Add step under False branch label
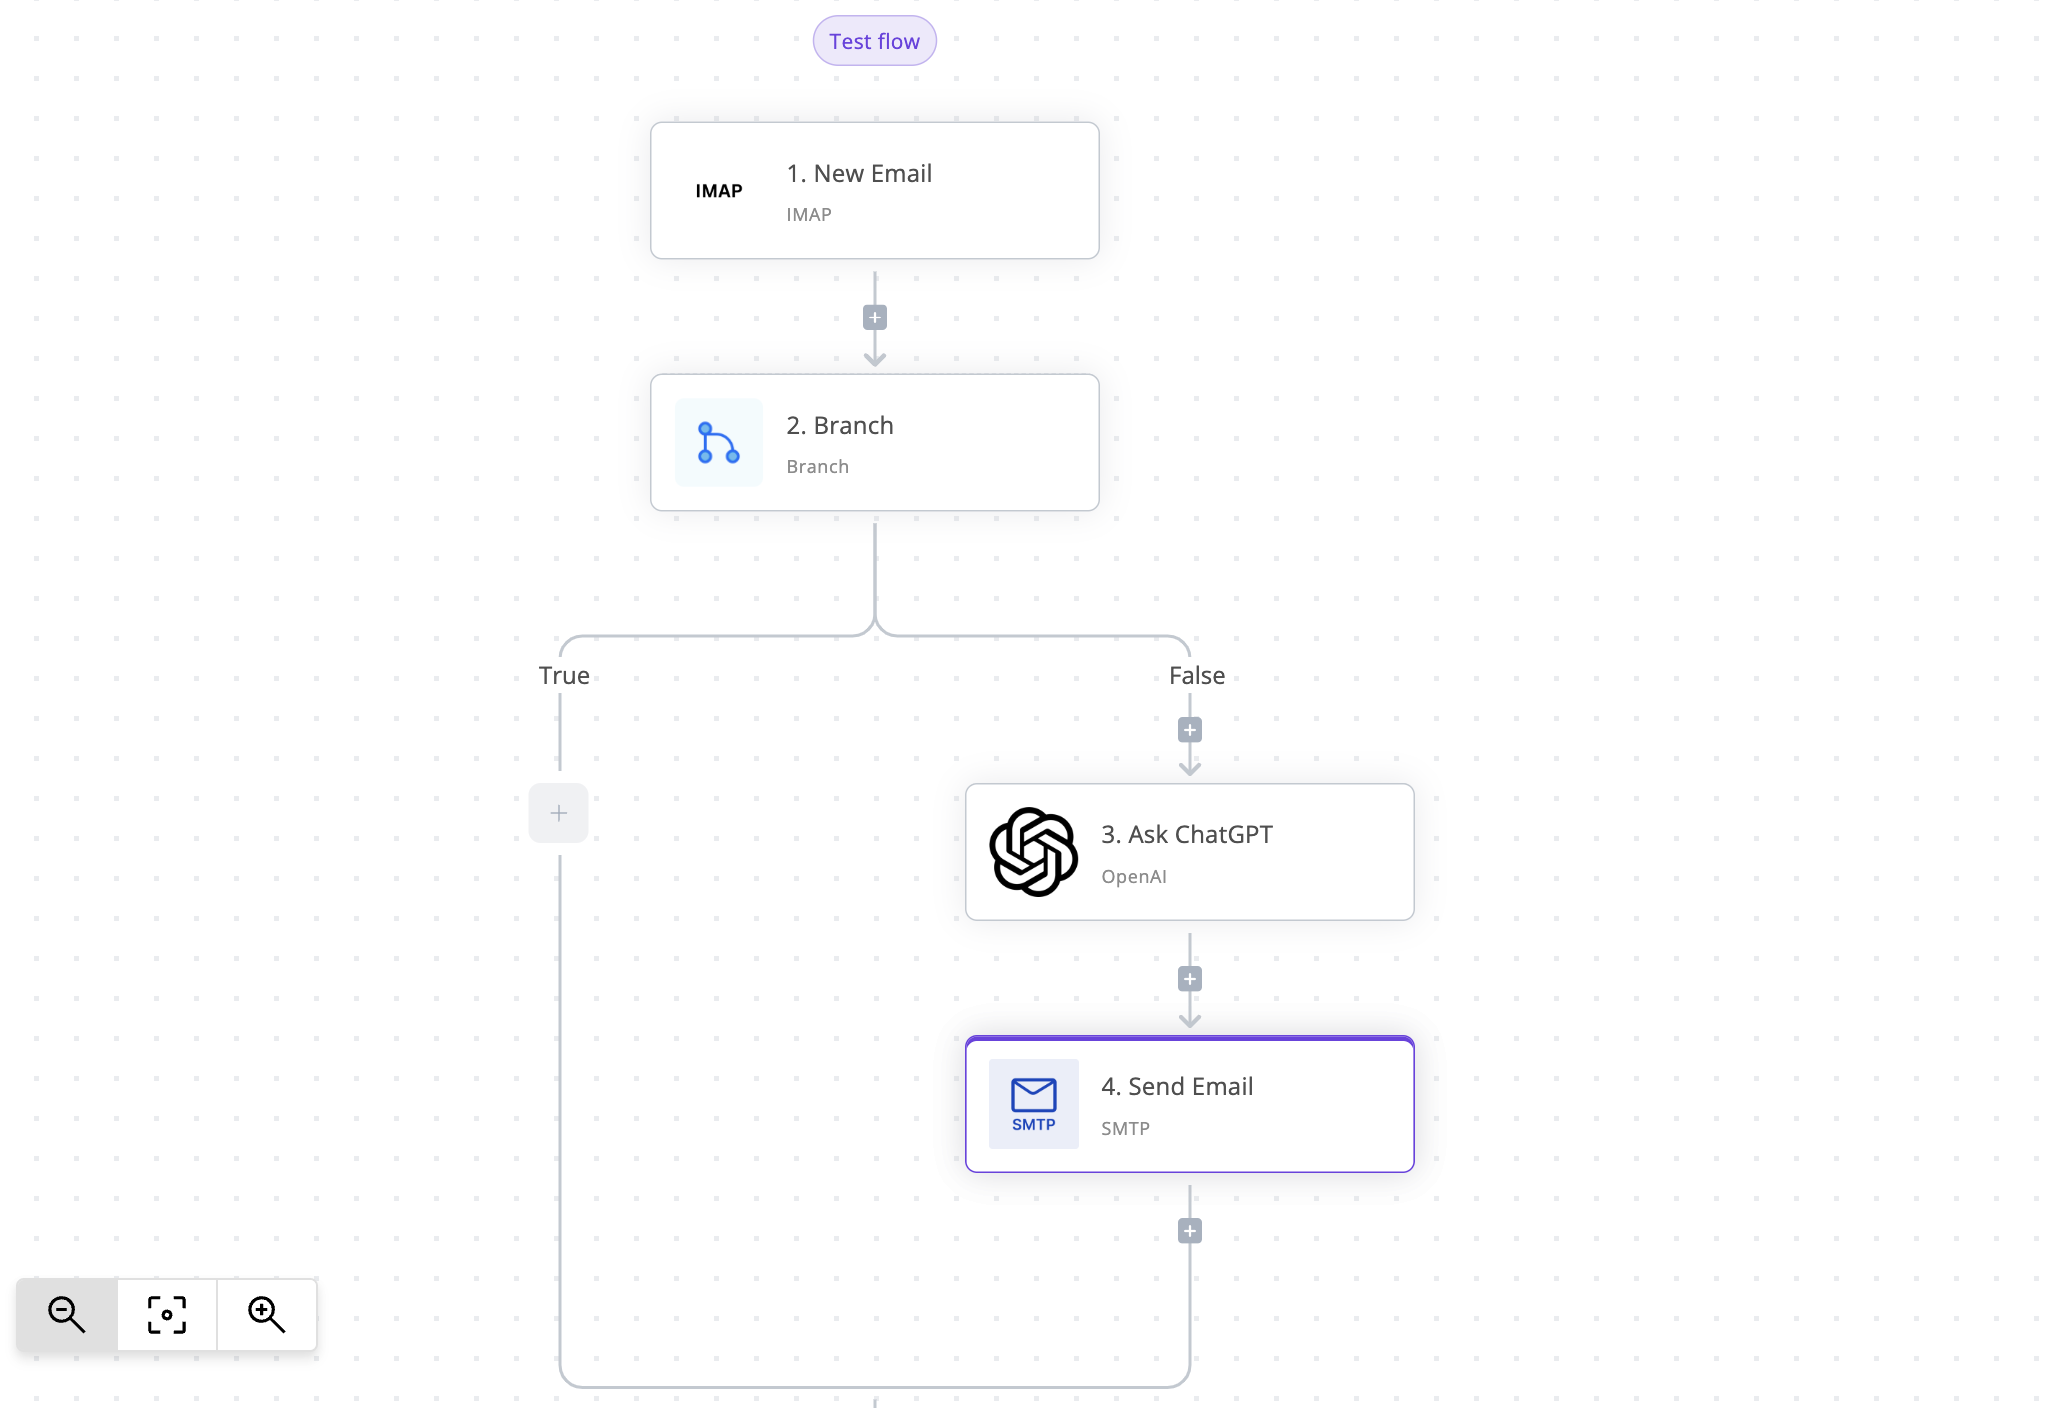 (1190, 730)
